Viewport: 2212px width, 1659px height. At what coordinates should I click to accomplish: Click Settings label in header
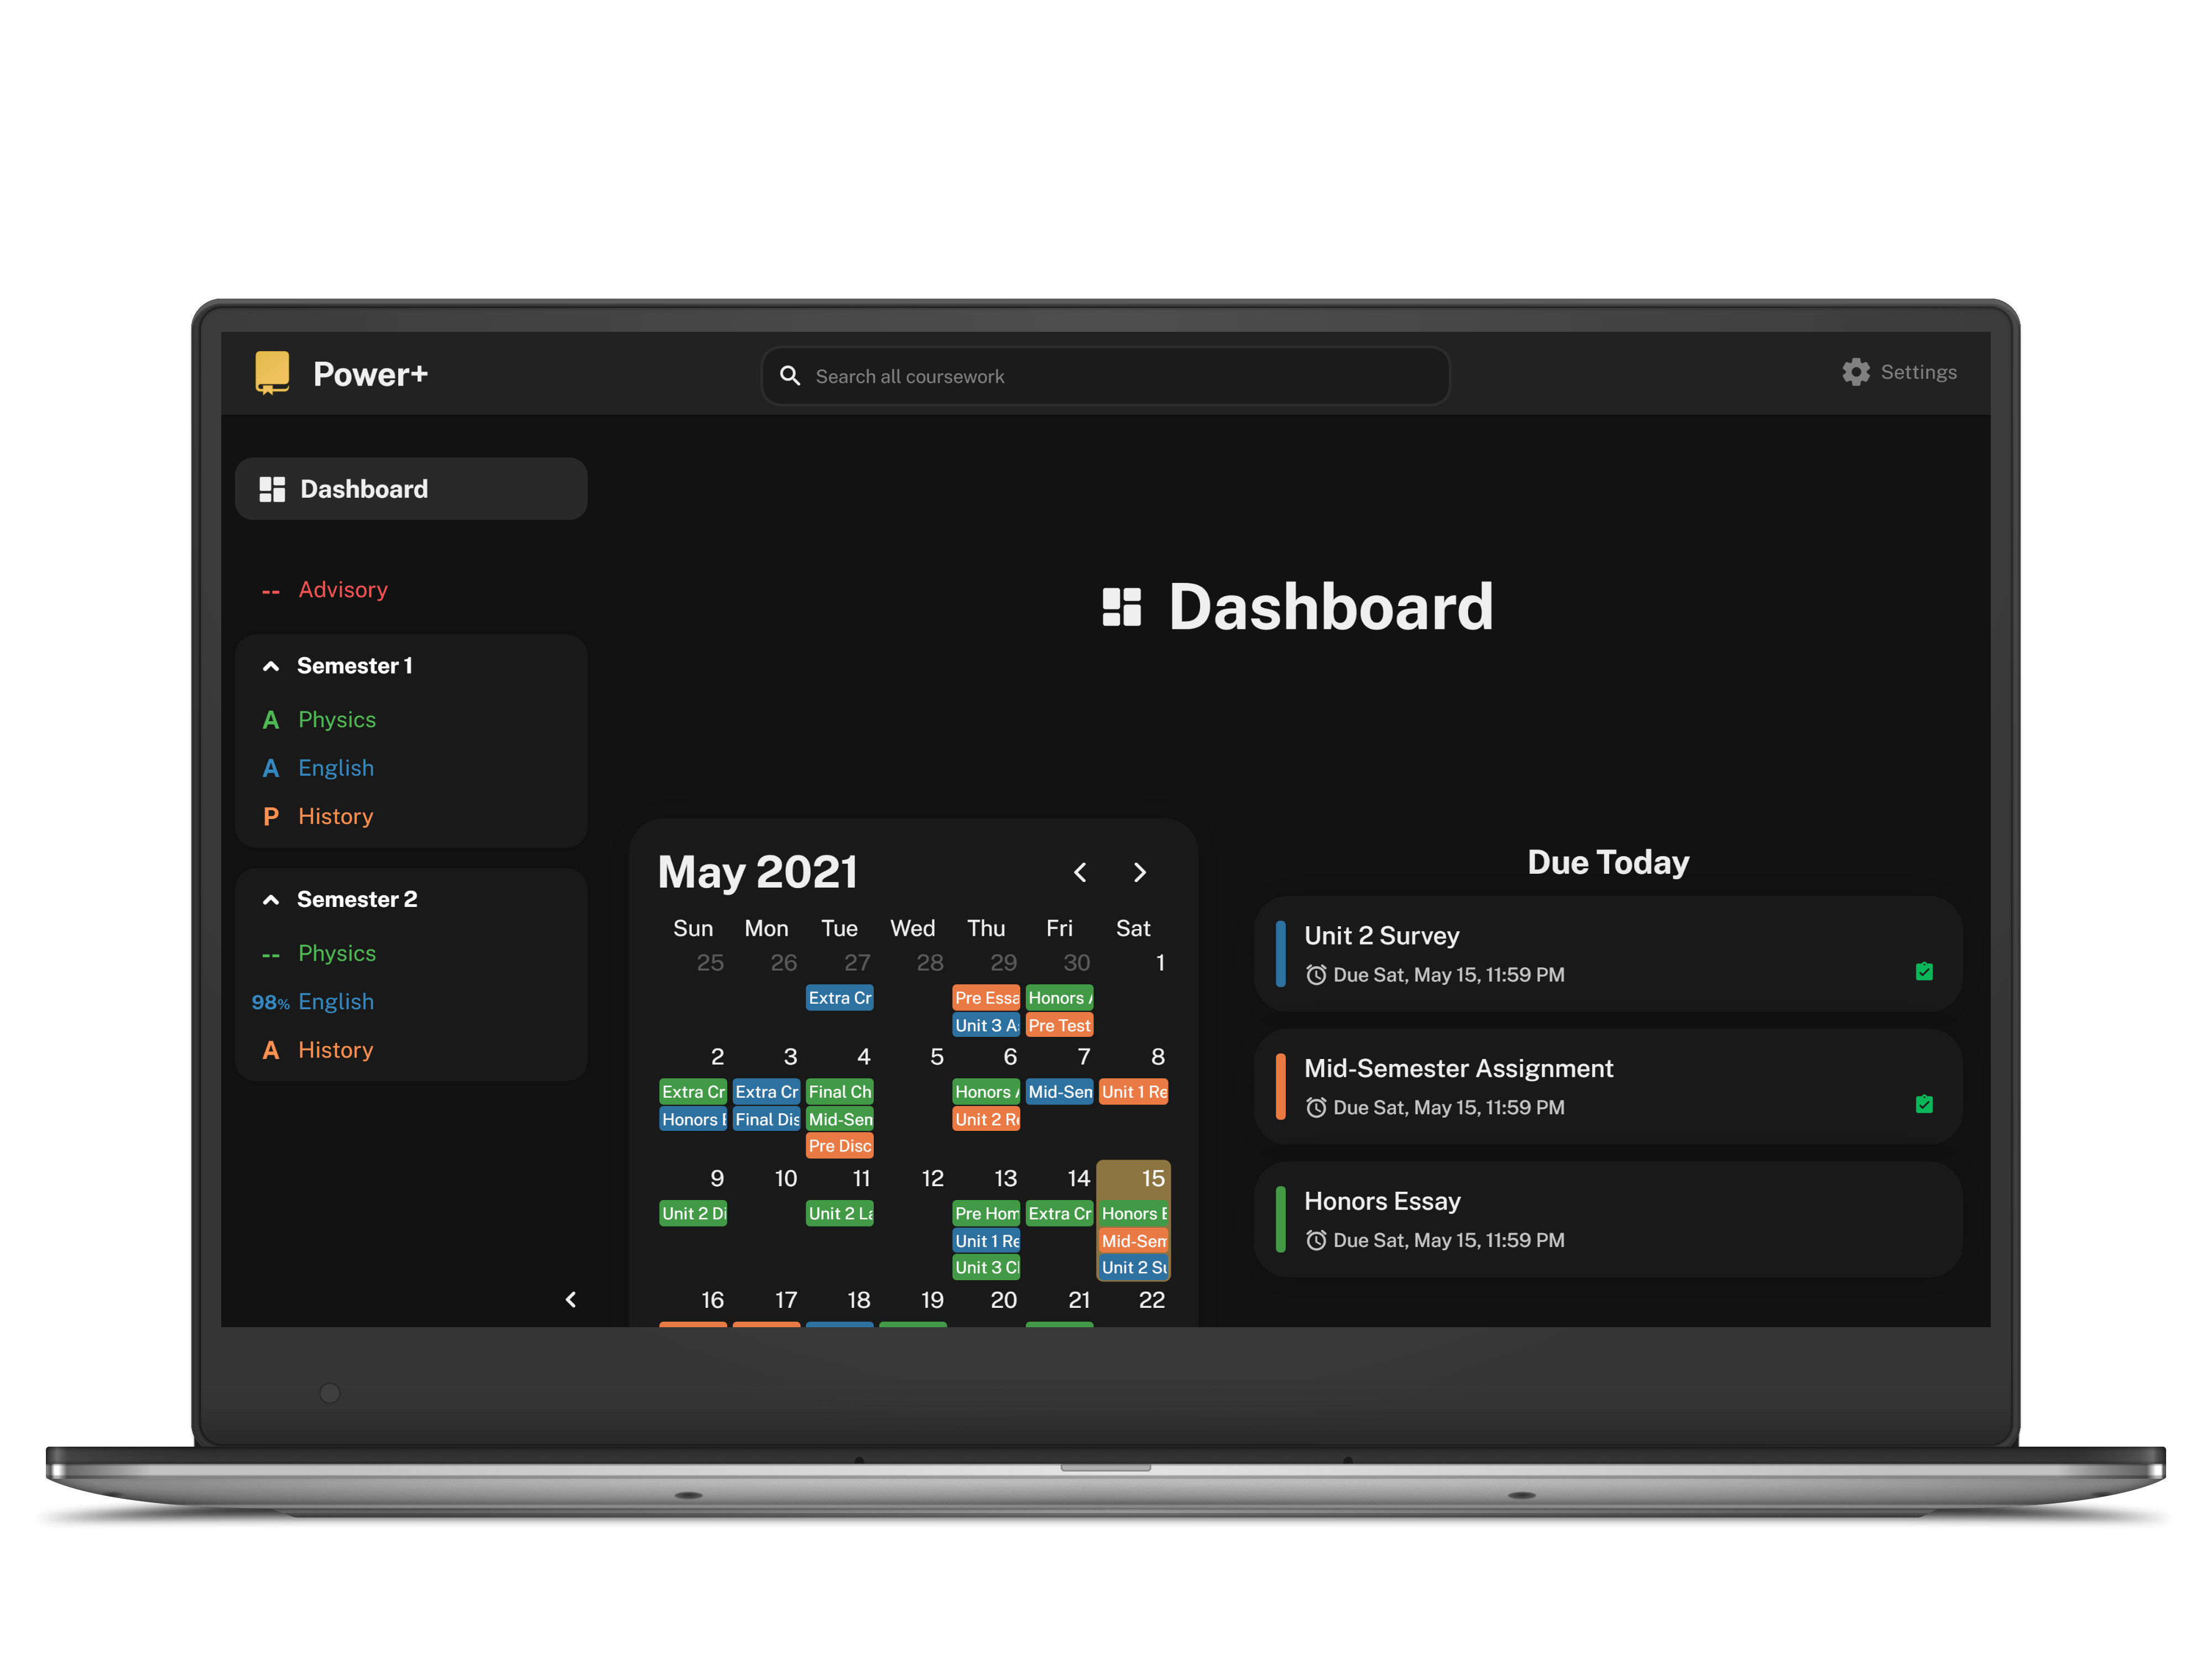(x=1918, y=372)
